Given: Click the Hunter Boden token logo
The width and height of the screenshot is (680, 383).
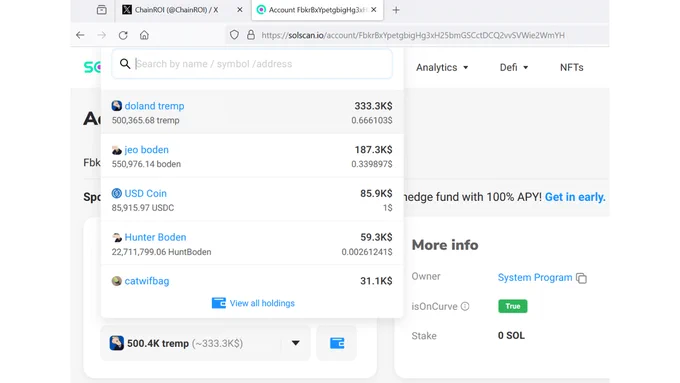Looking at the screenshot, I should (117, 237).
